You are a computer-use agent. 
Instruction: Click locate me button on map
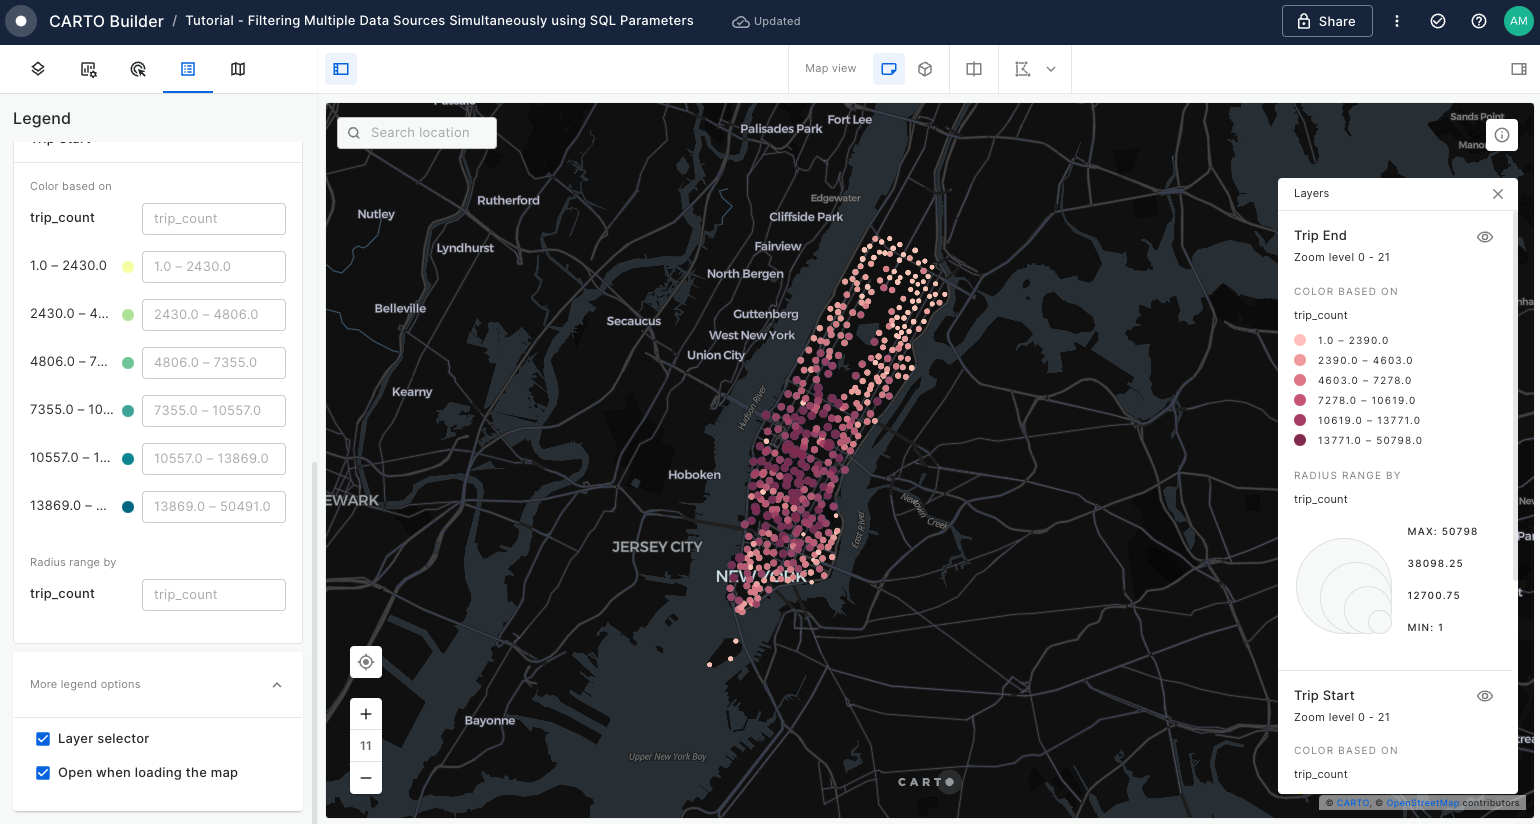[x=366, y=662]
